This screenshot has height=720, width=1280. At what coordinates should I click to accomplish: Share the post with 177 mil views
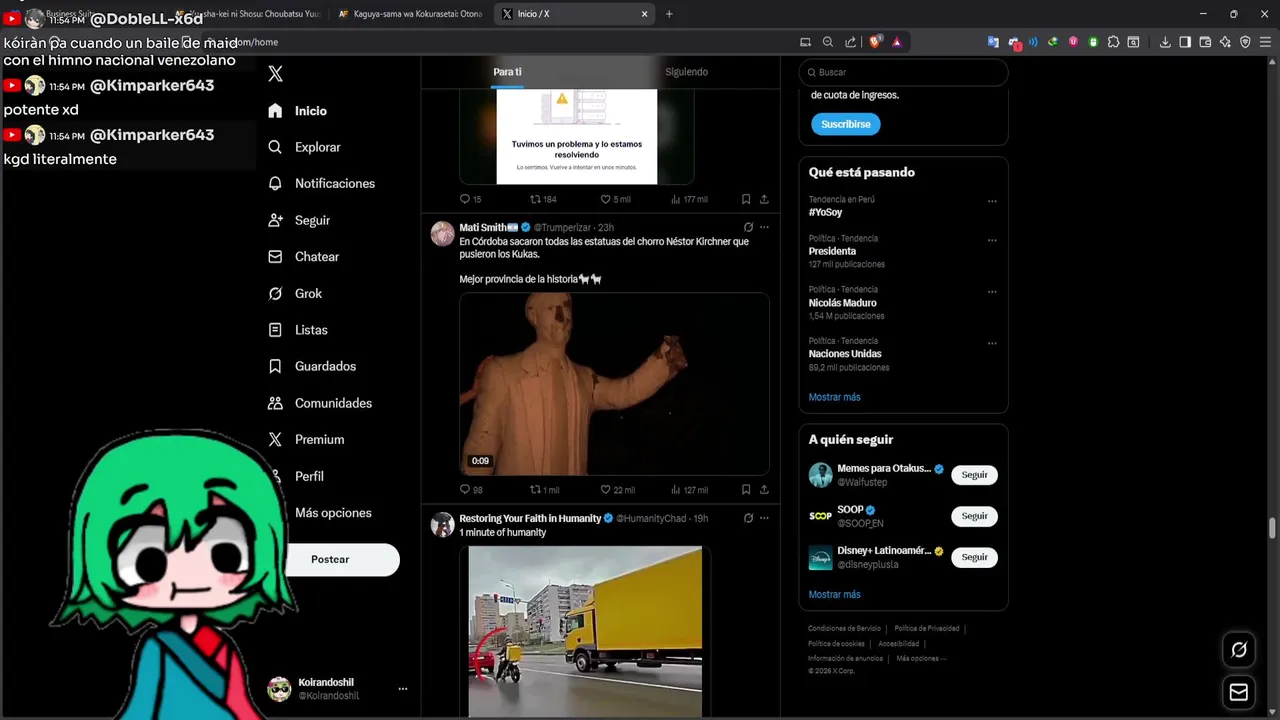(x=764, y=199)
